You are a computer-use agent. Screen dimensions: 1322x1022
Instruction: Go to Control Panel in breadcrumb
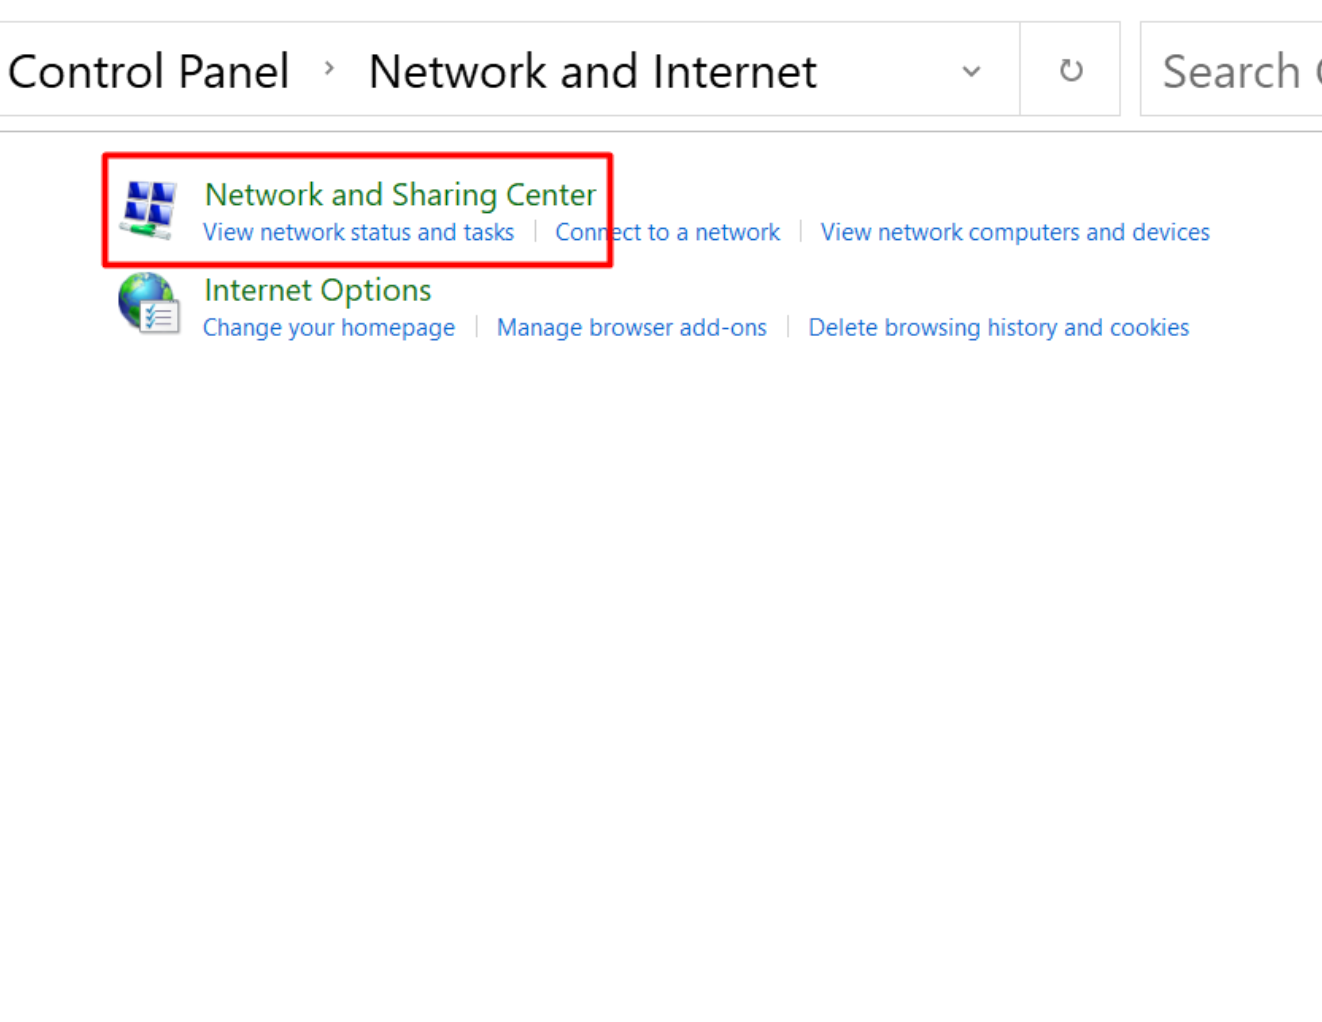[x=148, y=72]
